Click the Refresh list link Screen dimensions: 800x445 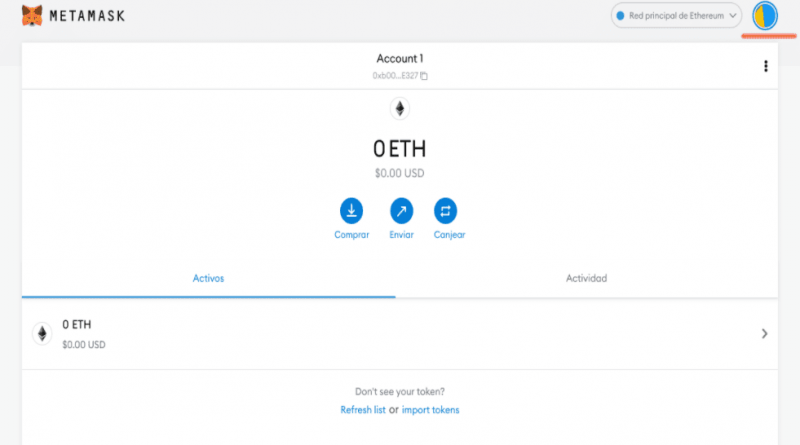pyautogui.click(x=362, y=410)
